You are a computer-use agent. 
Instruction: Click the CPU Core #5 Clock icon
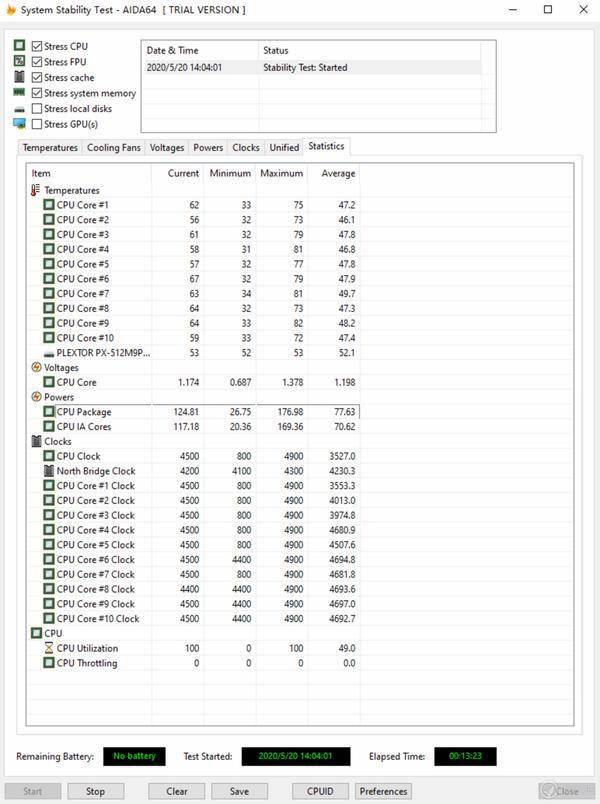[49, 545]
